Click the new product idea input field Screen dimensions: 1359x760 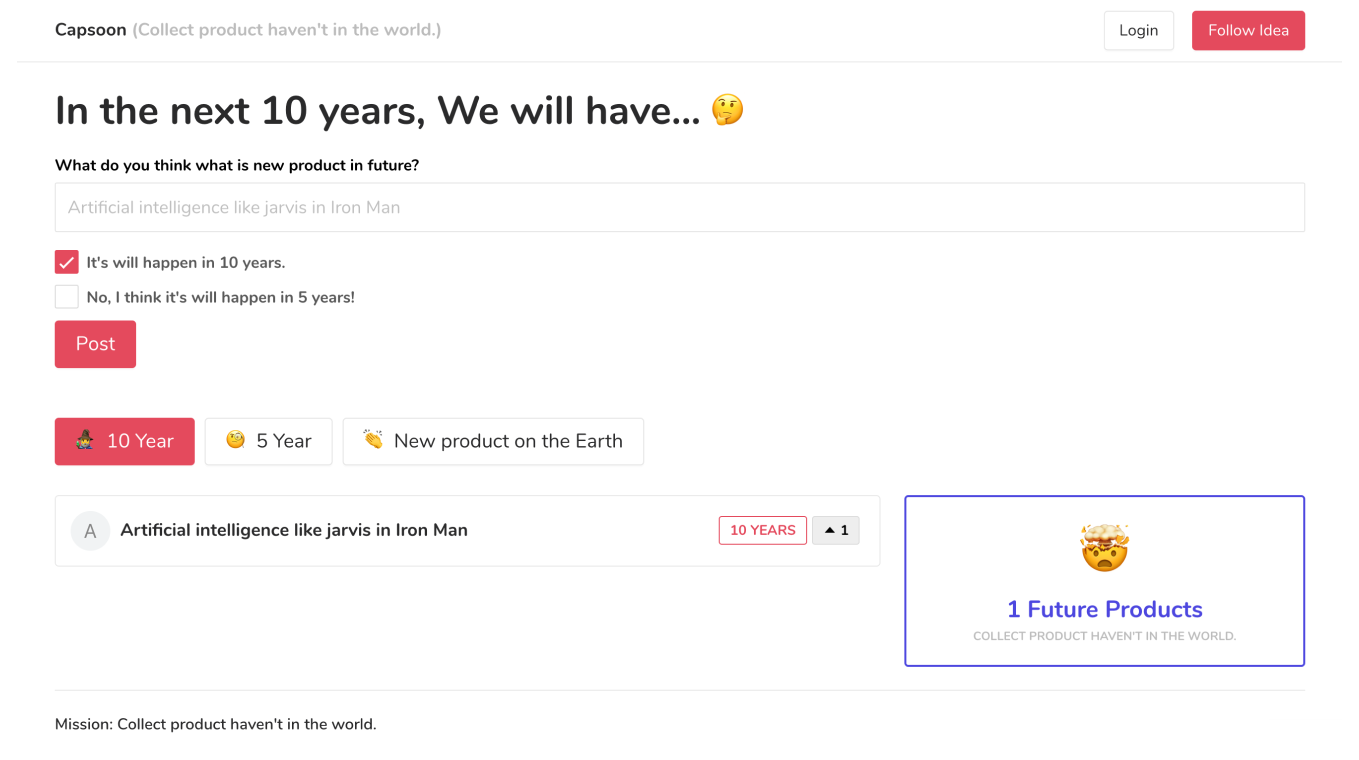(x=680, y=207)
